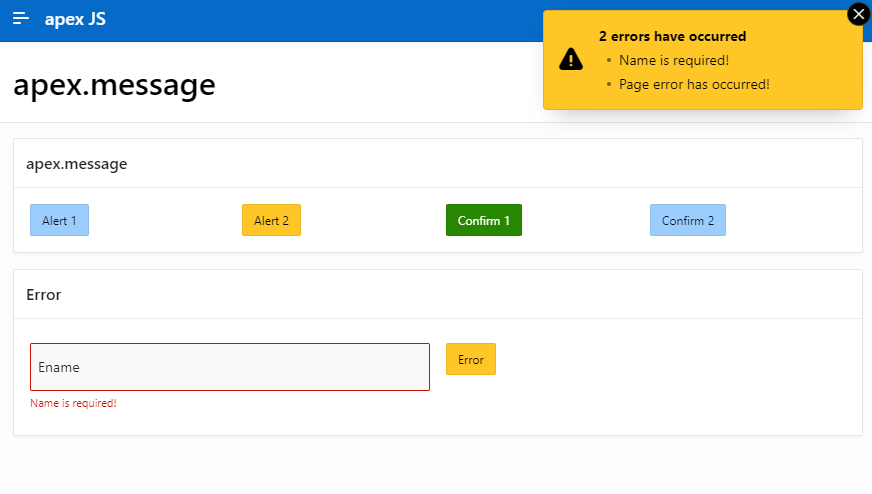Focus the Ename text field
Viewport: 872px width, 494px height.
pyautogui.click(x=230, y=367)
